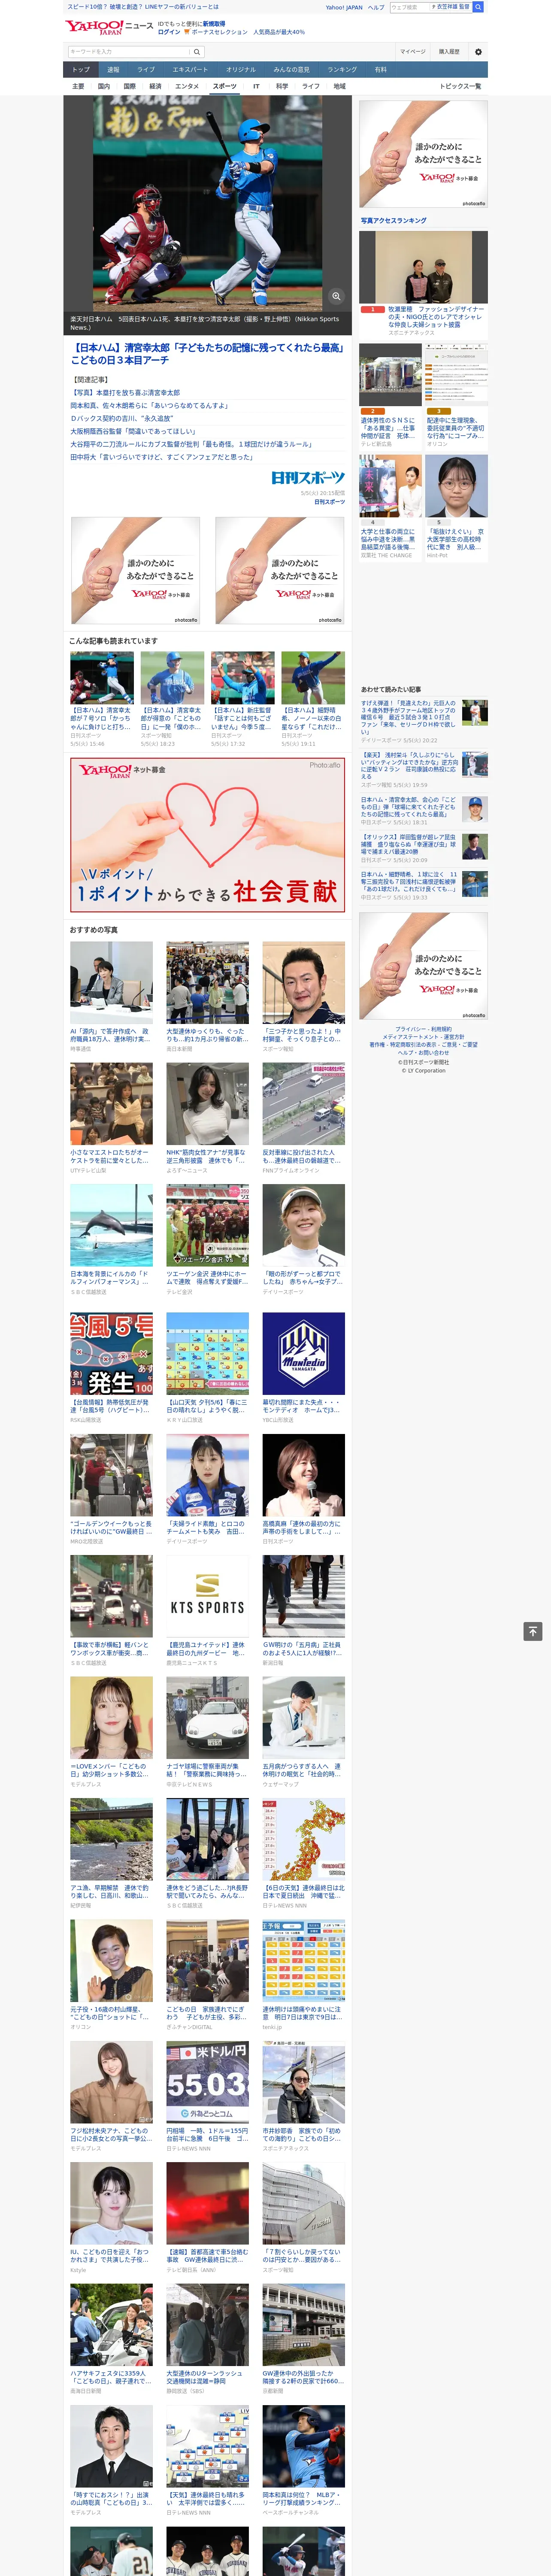Select the IT category

point(256,86)
